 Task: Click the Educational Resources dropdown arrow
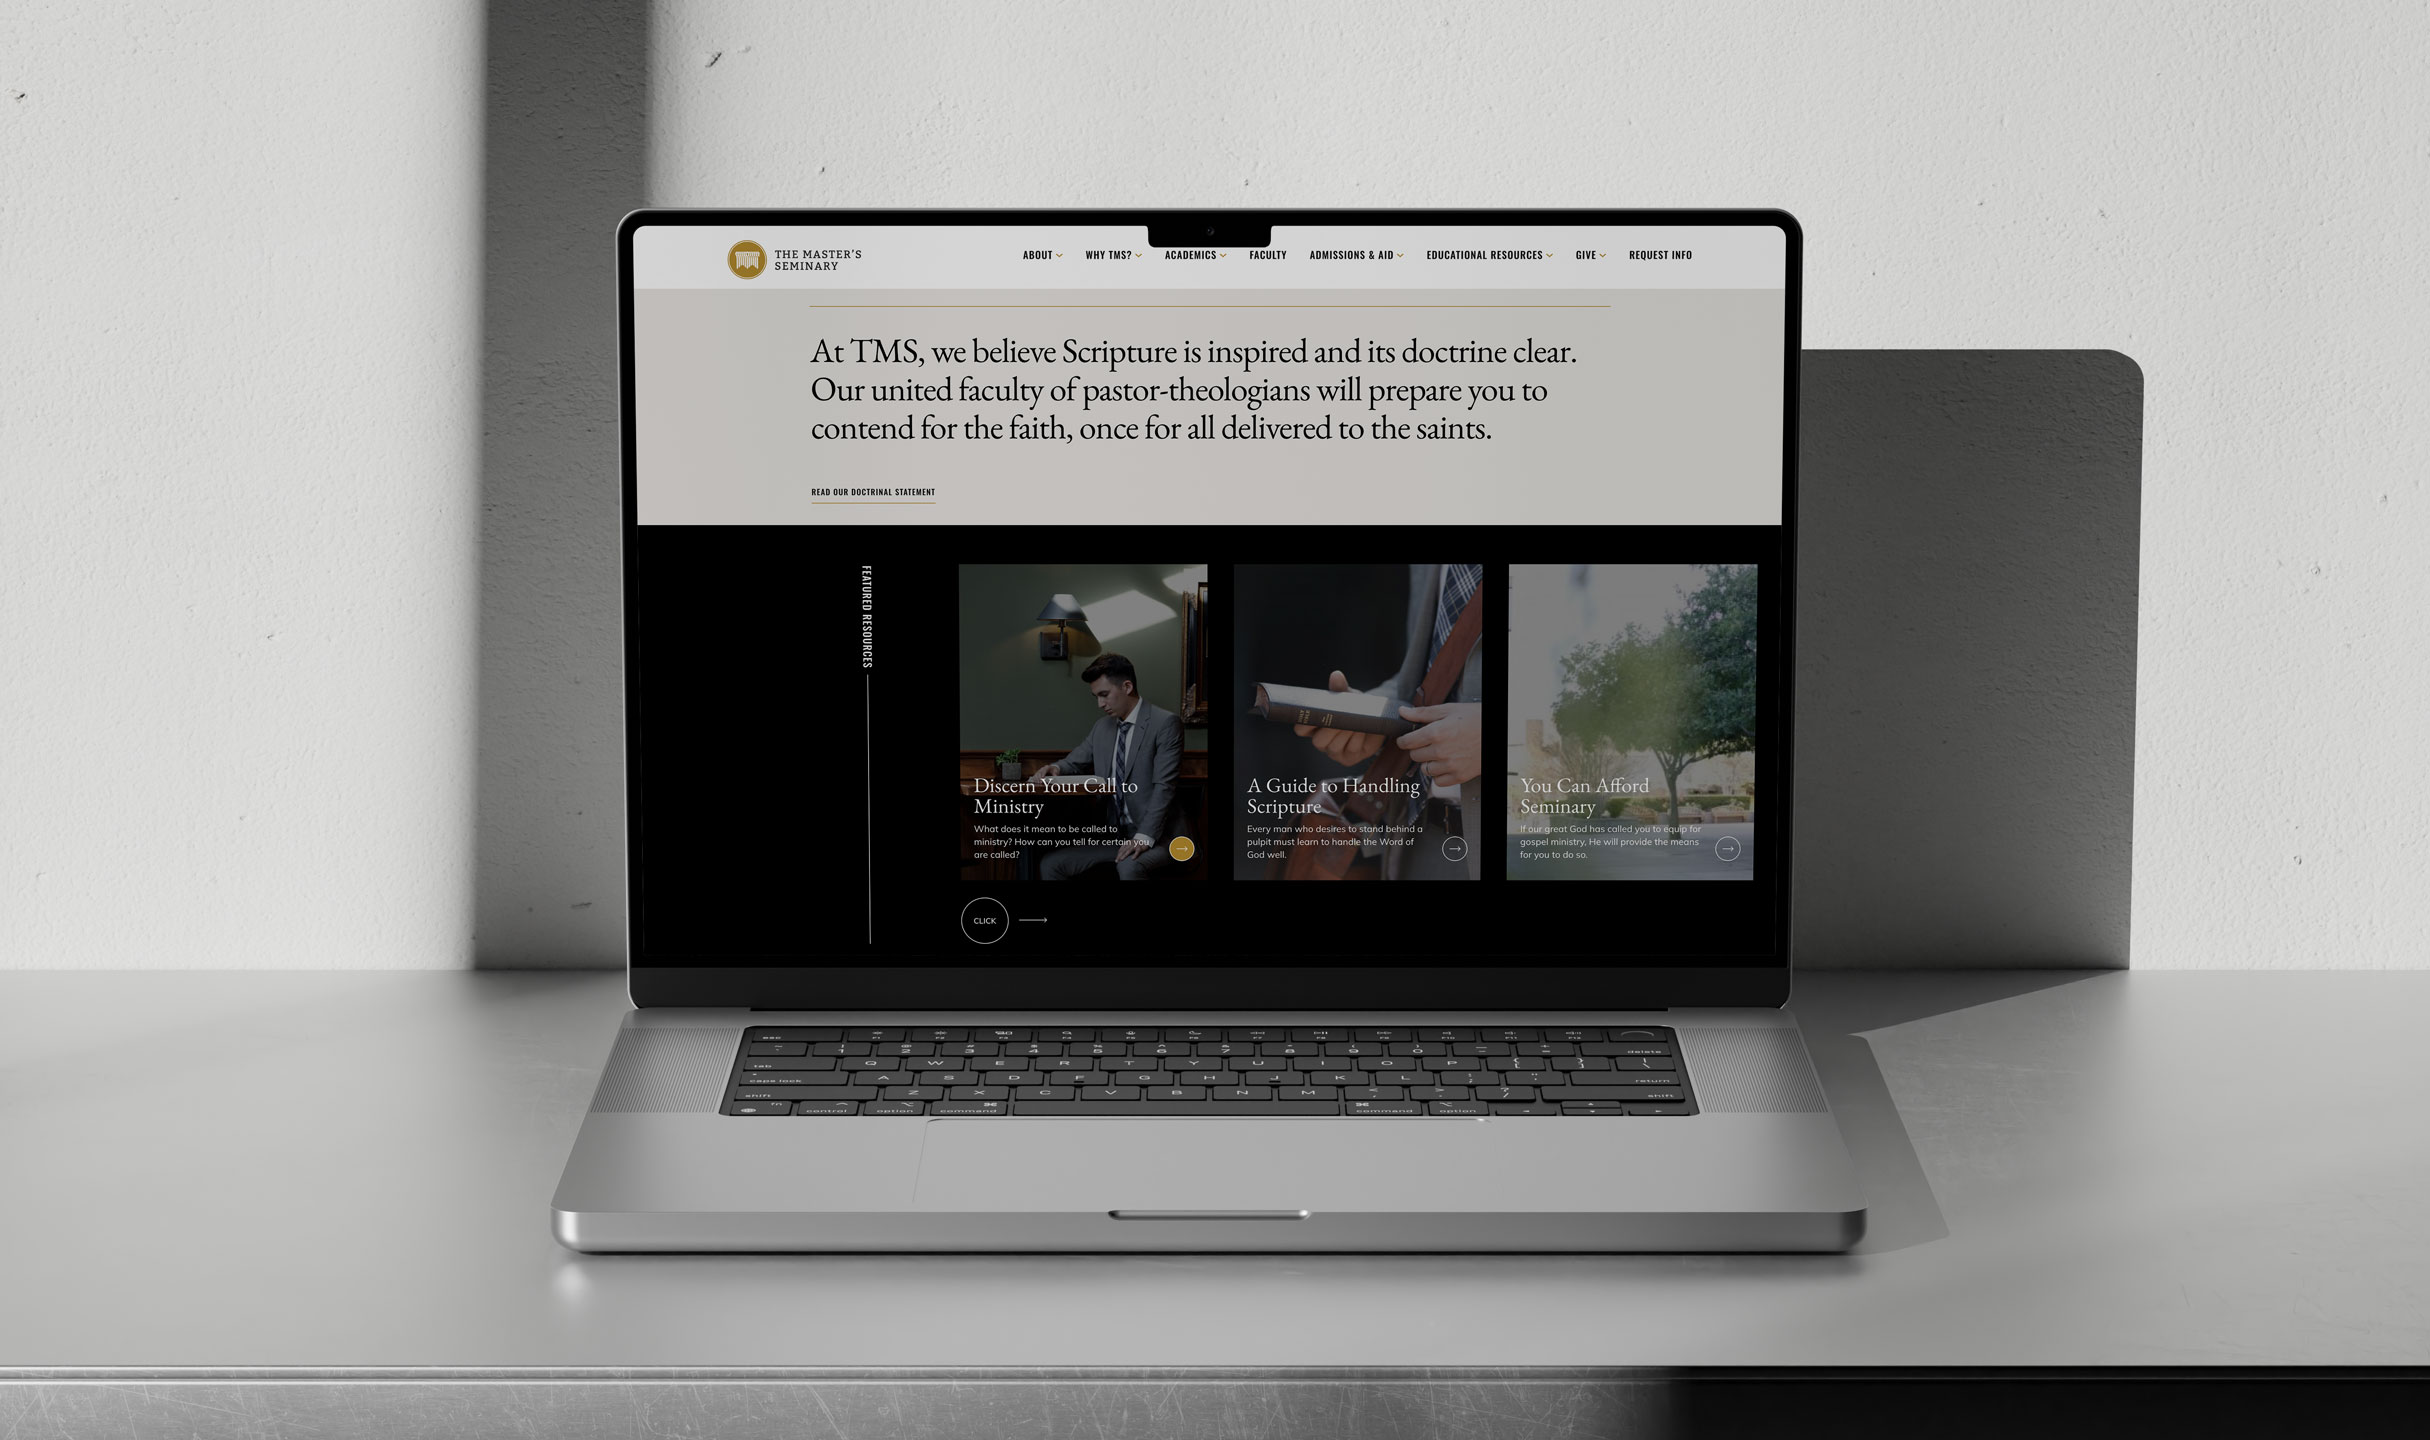(1551, 255)
